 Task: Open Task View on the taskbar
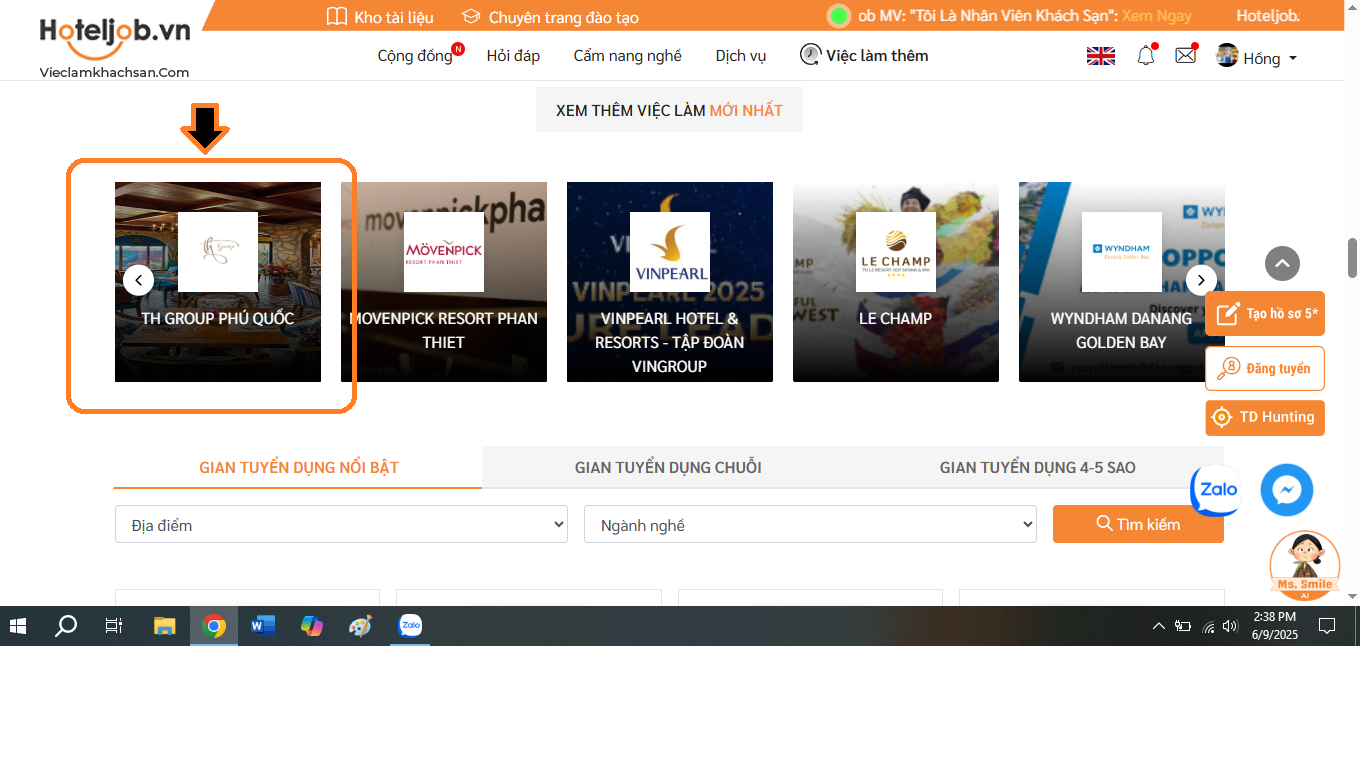coord(113,626)
